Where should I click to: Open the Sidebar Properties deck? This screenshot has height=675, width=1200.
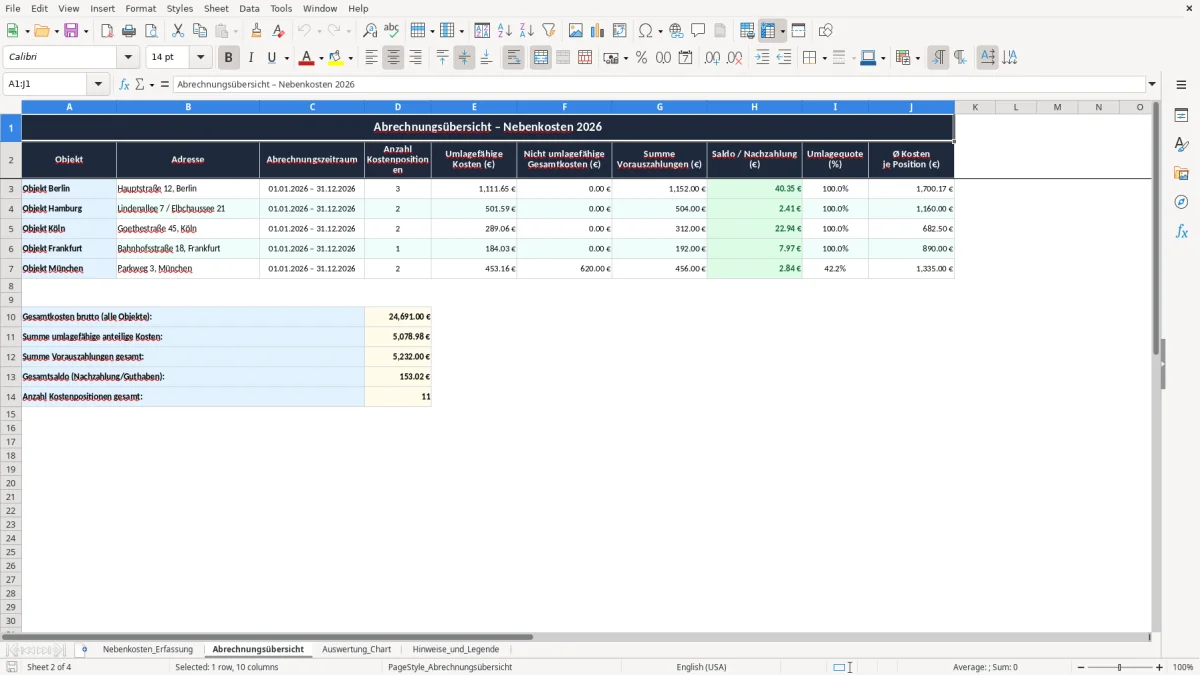pyautogui.click(x=1181, y=115)
